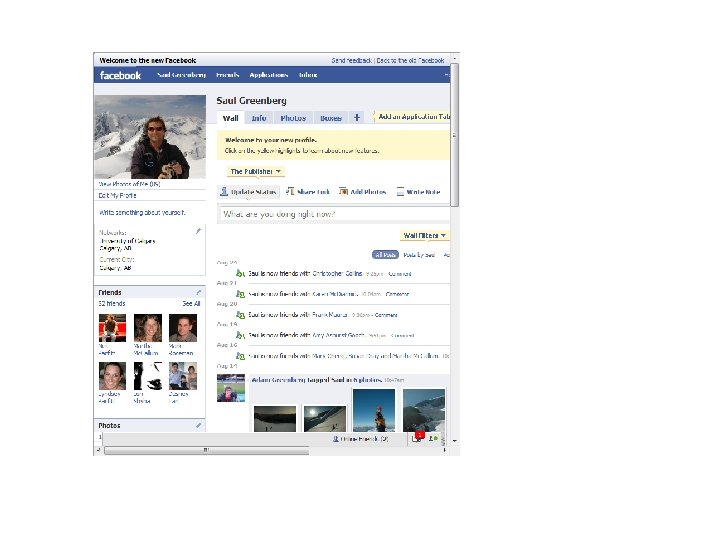Open Applications in top navigation bar
Image resolution: width=720 pixels, height=540 pixels.
coord(269,75)
